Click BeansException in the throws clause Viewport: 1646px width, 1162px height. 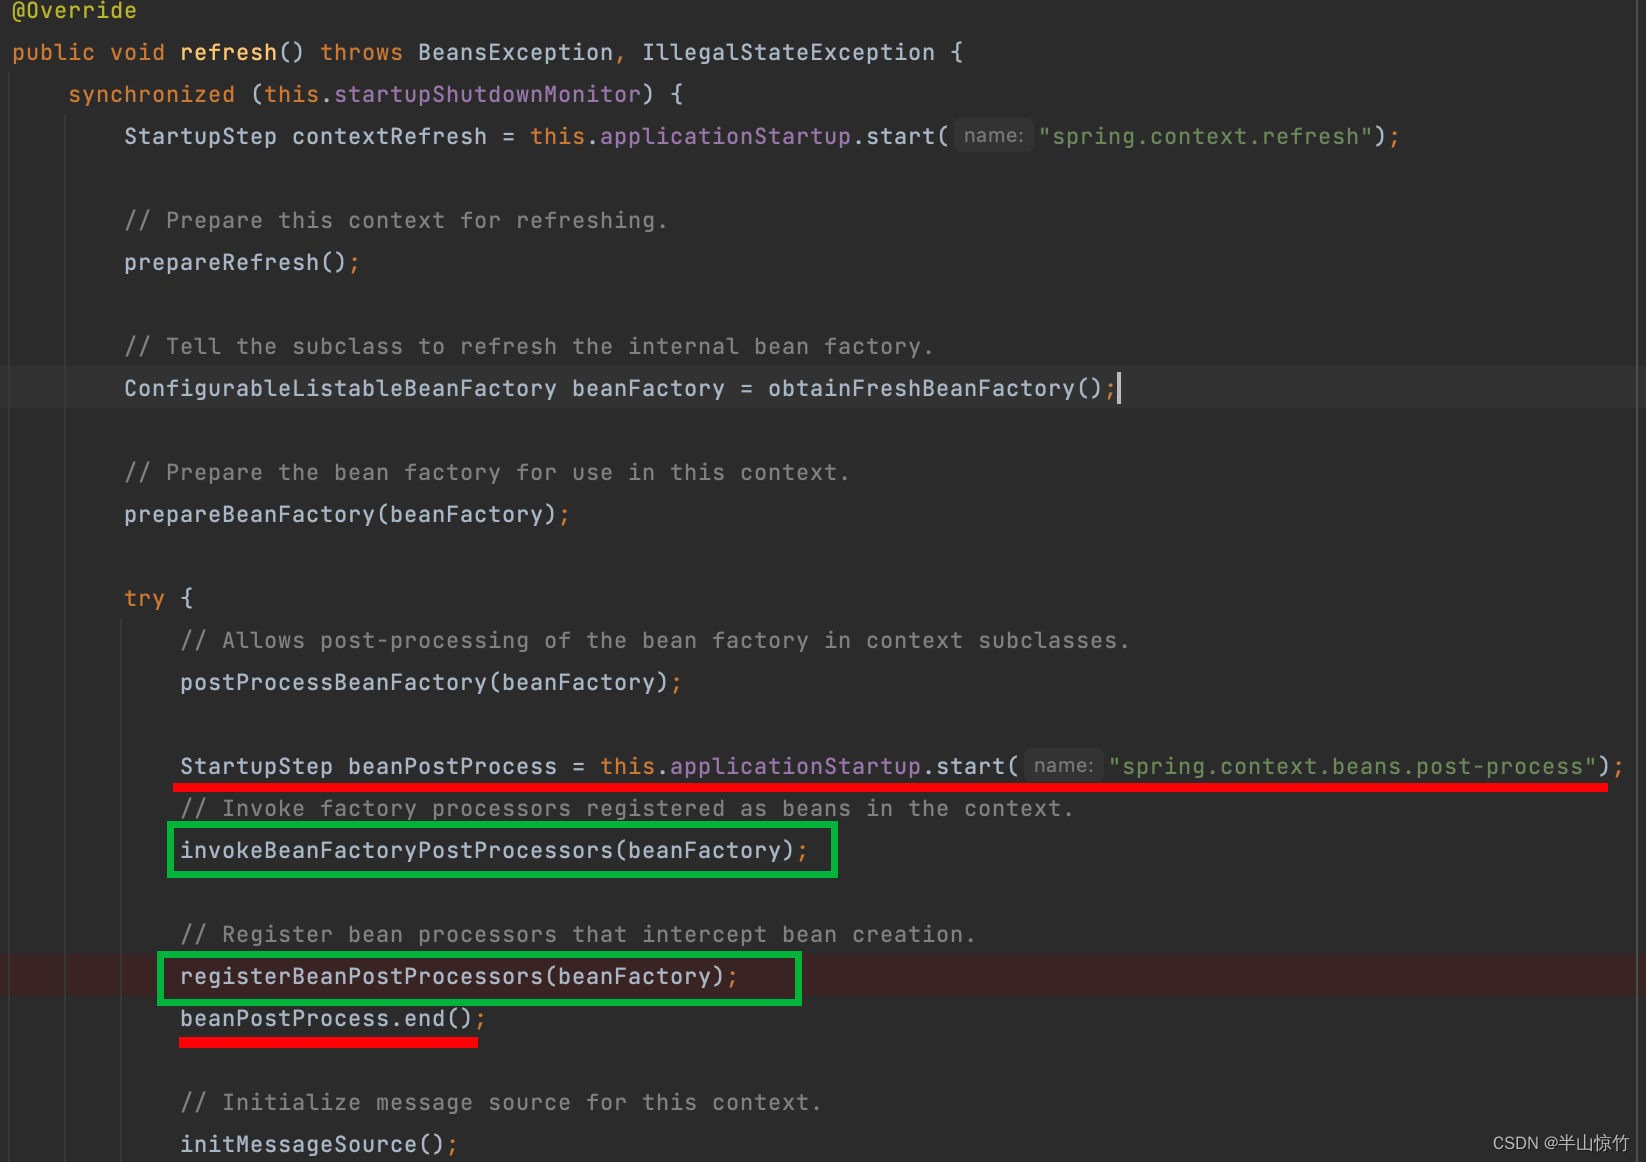pyautogui.click(x=515, y=52)
